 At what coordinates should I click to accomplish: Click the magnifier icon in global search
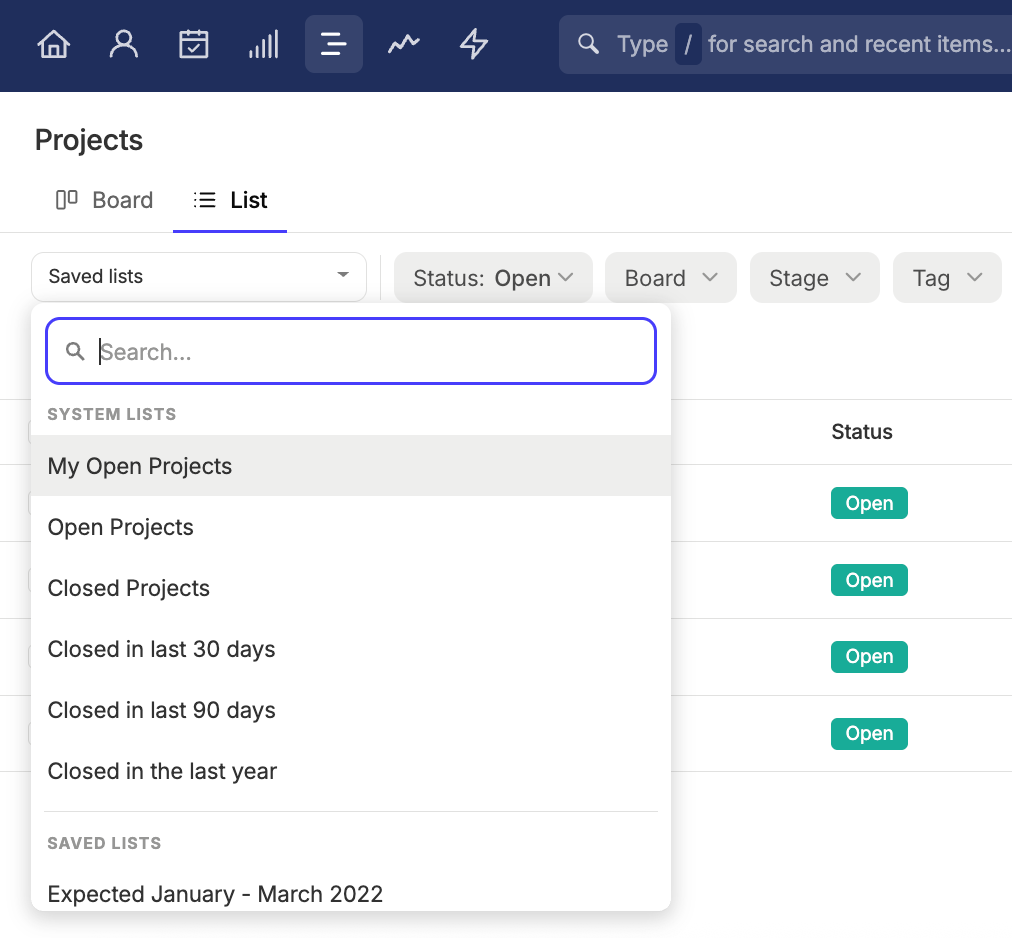tap(588, 44)
